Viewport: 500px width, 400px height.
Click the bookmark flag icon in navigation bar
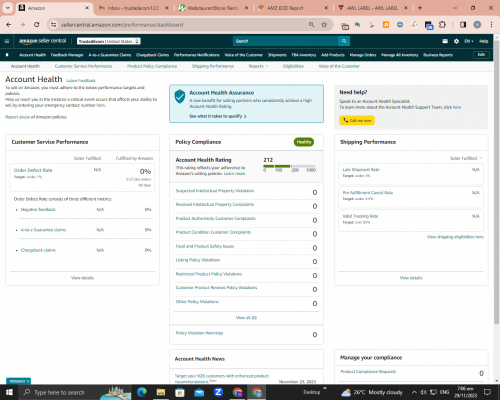(x=7, y=55)
